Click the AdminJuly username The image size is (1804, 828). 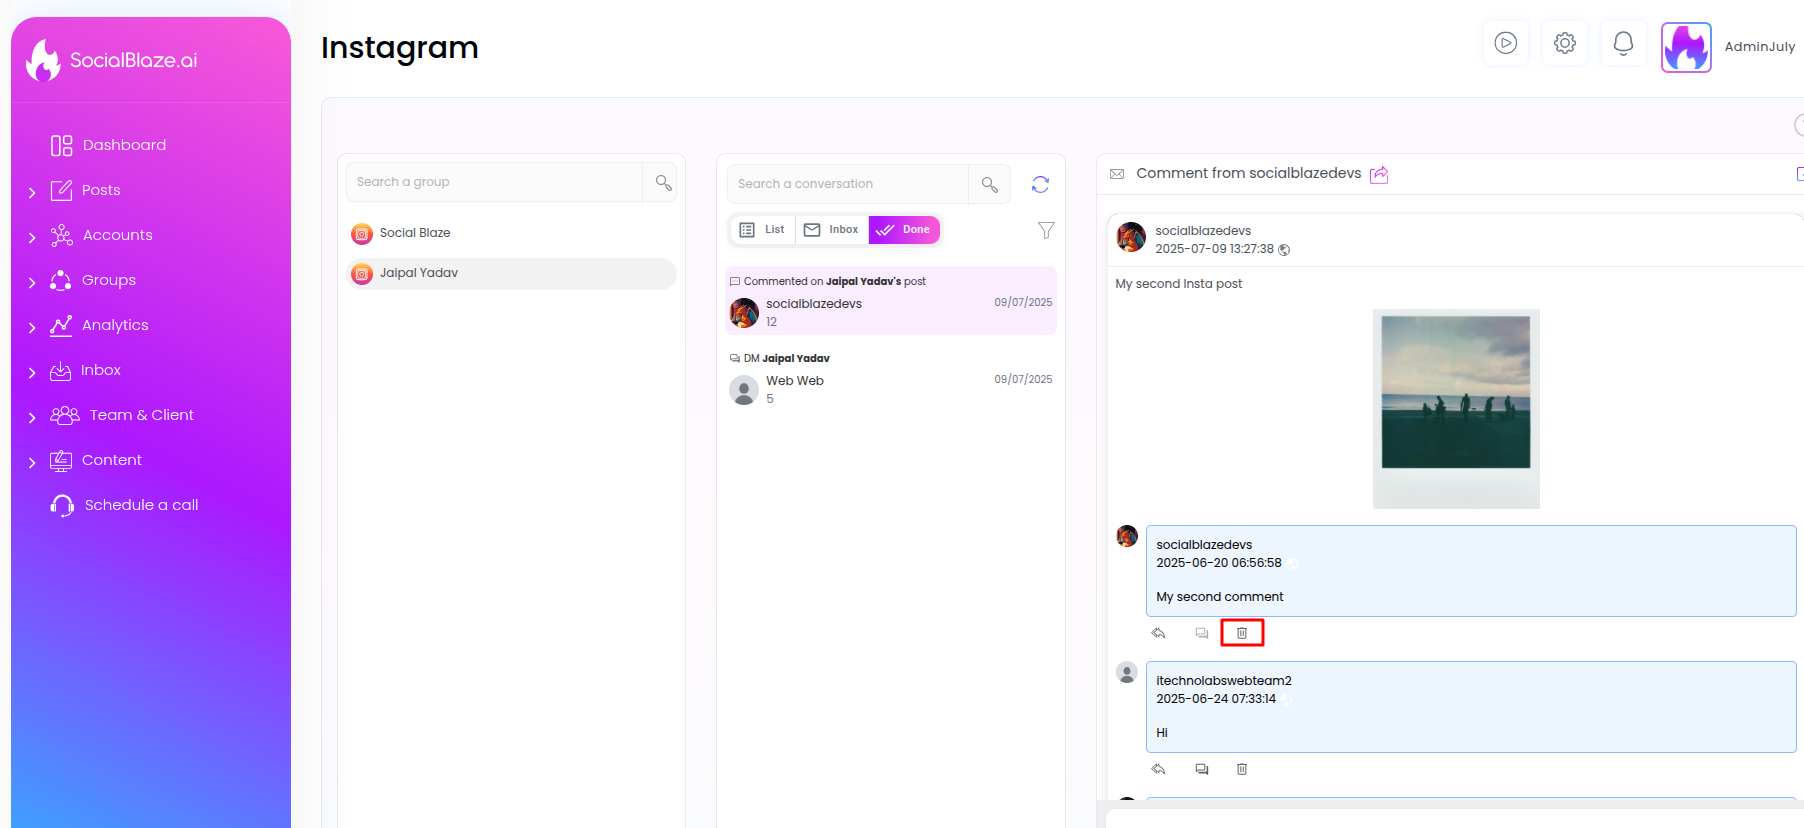(x=1760, y=47)
